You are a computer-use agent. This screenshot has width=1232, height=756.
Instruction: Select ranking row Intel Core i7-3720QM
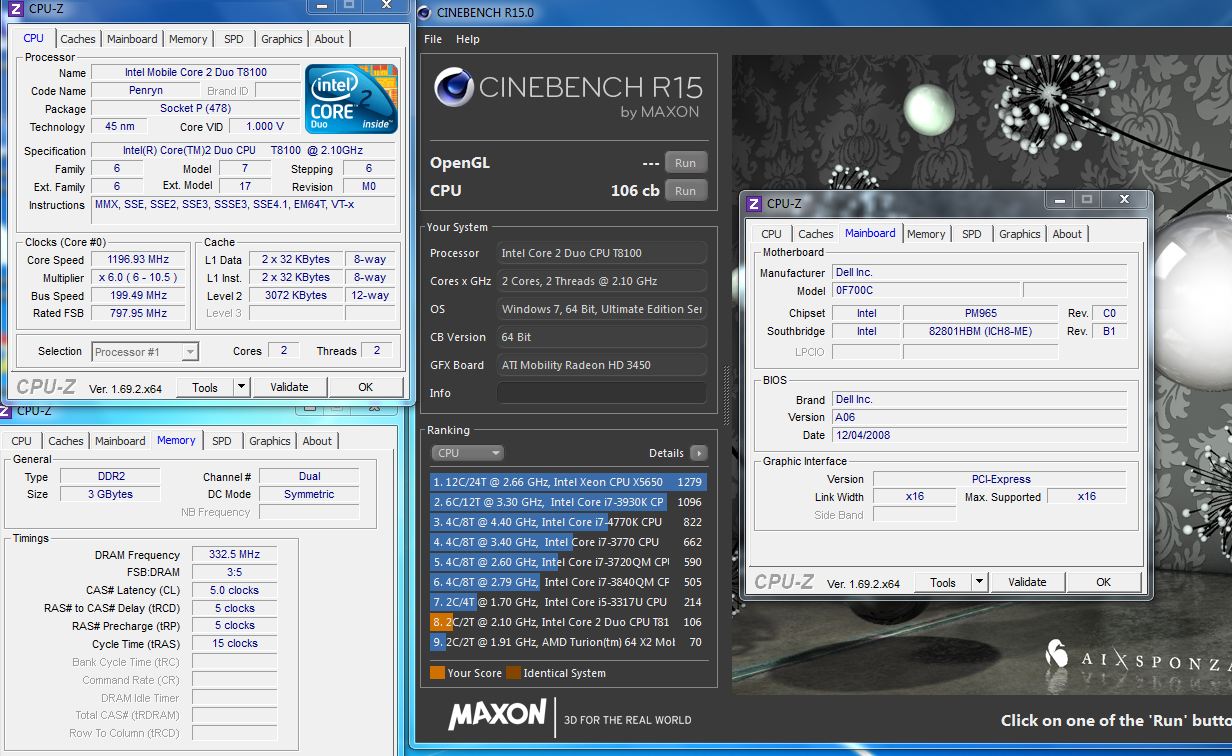568,562
